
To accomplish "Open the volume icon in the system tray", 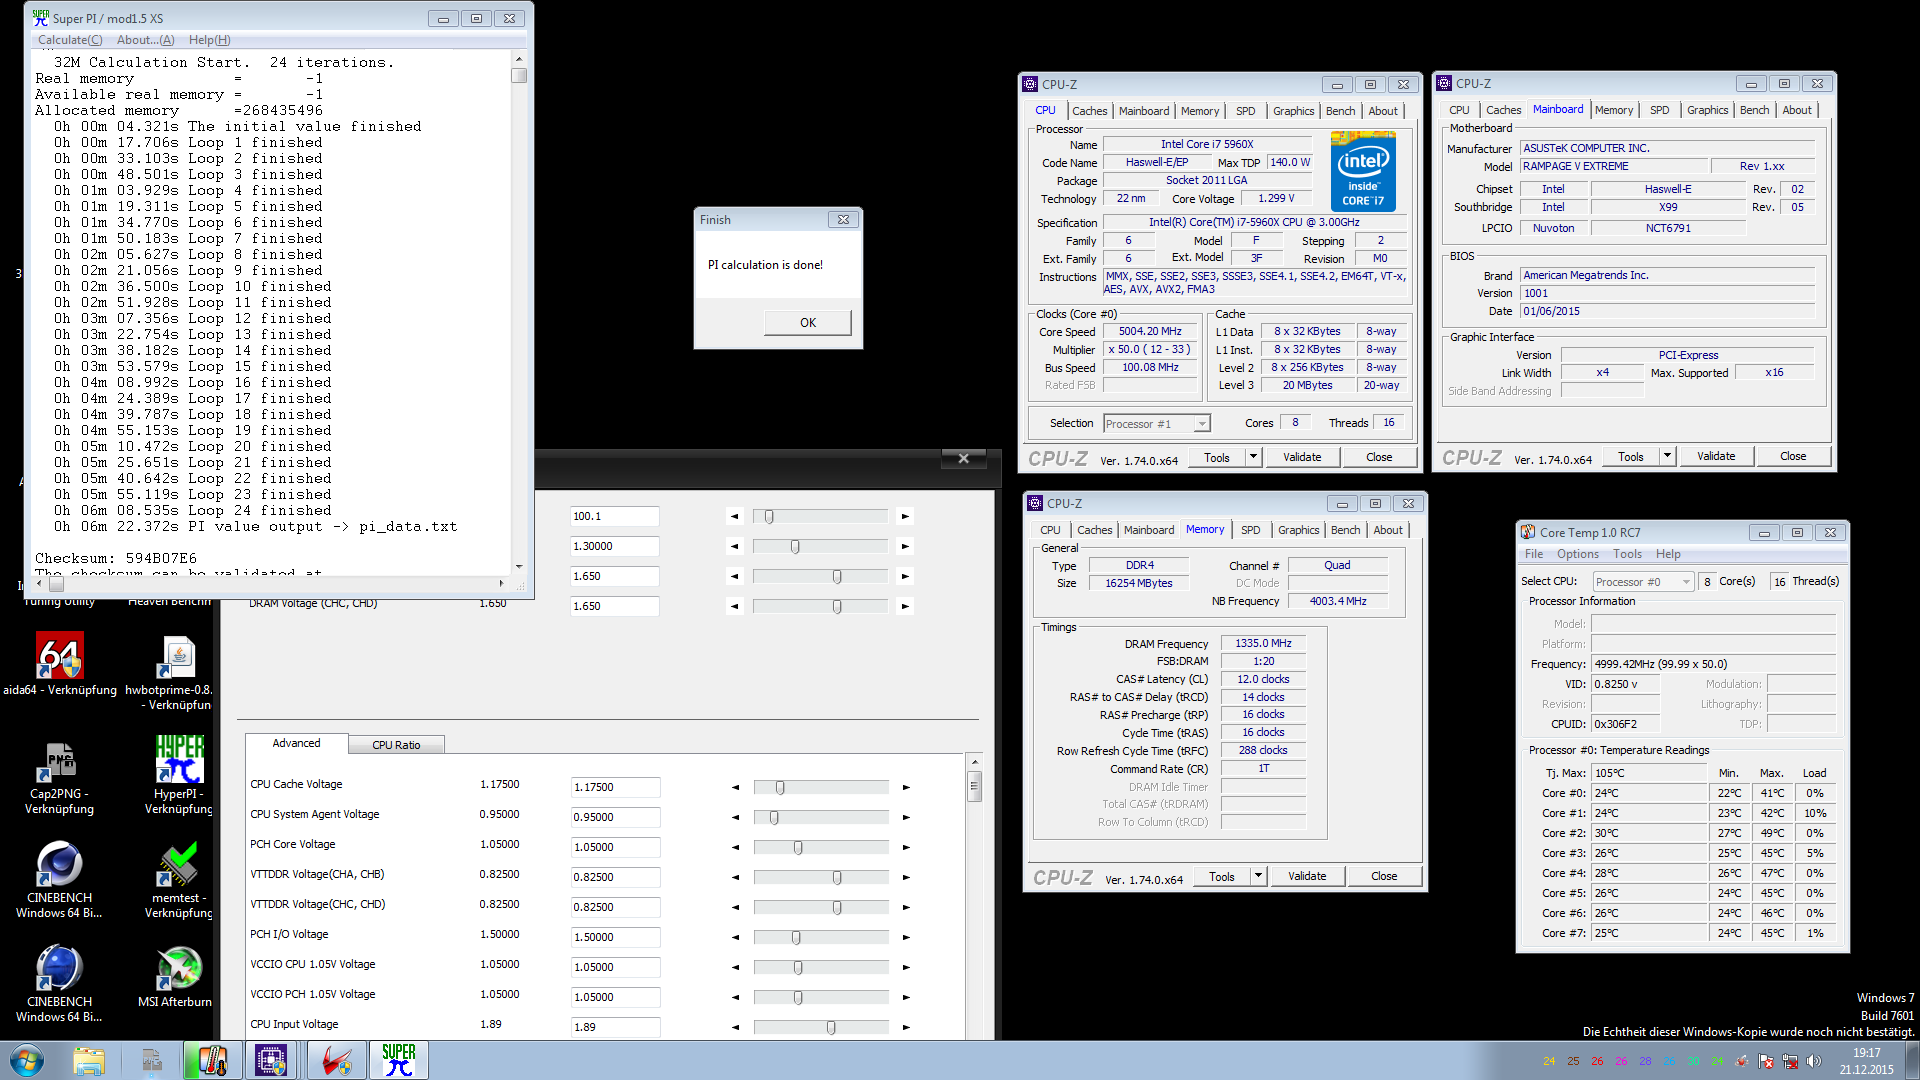I will coord(1815,1061).
